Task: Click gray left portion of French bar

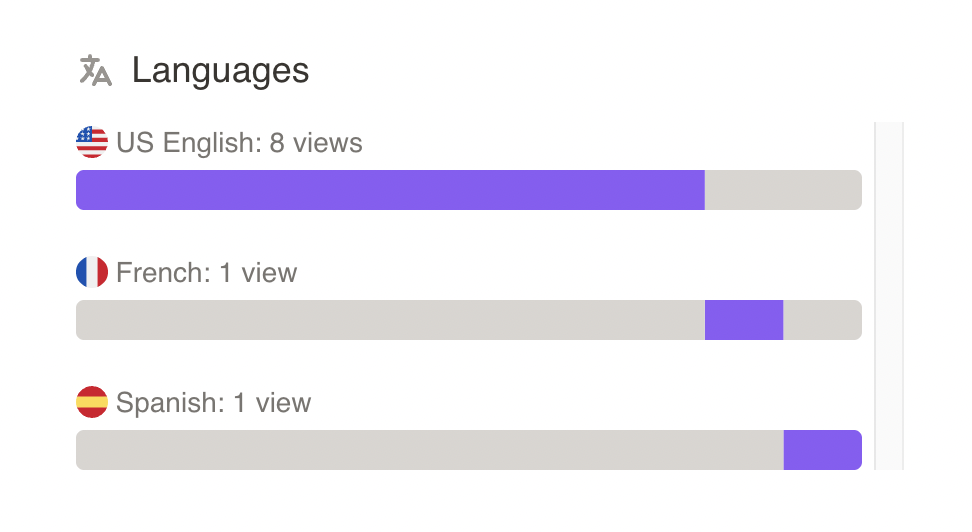Action: point(390,320)
